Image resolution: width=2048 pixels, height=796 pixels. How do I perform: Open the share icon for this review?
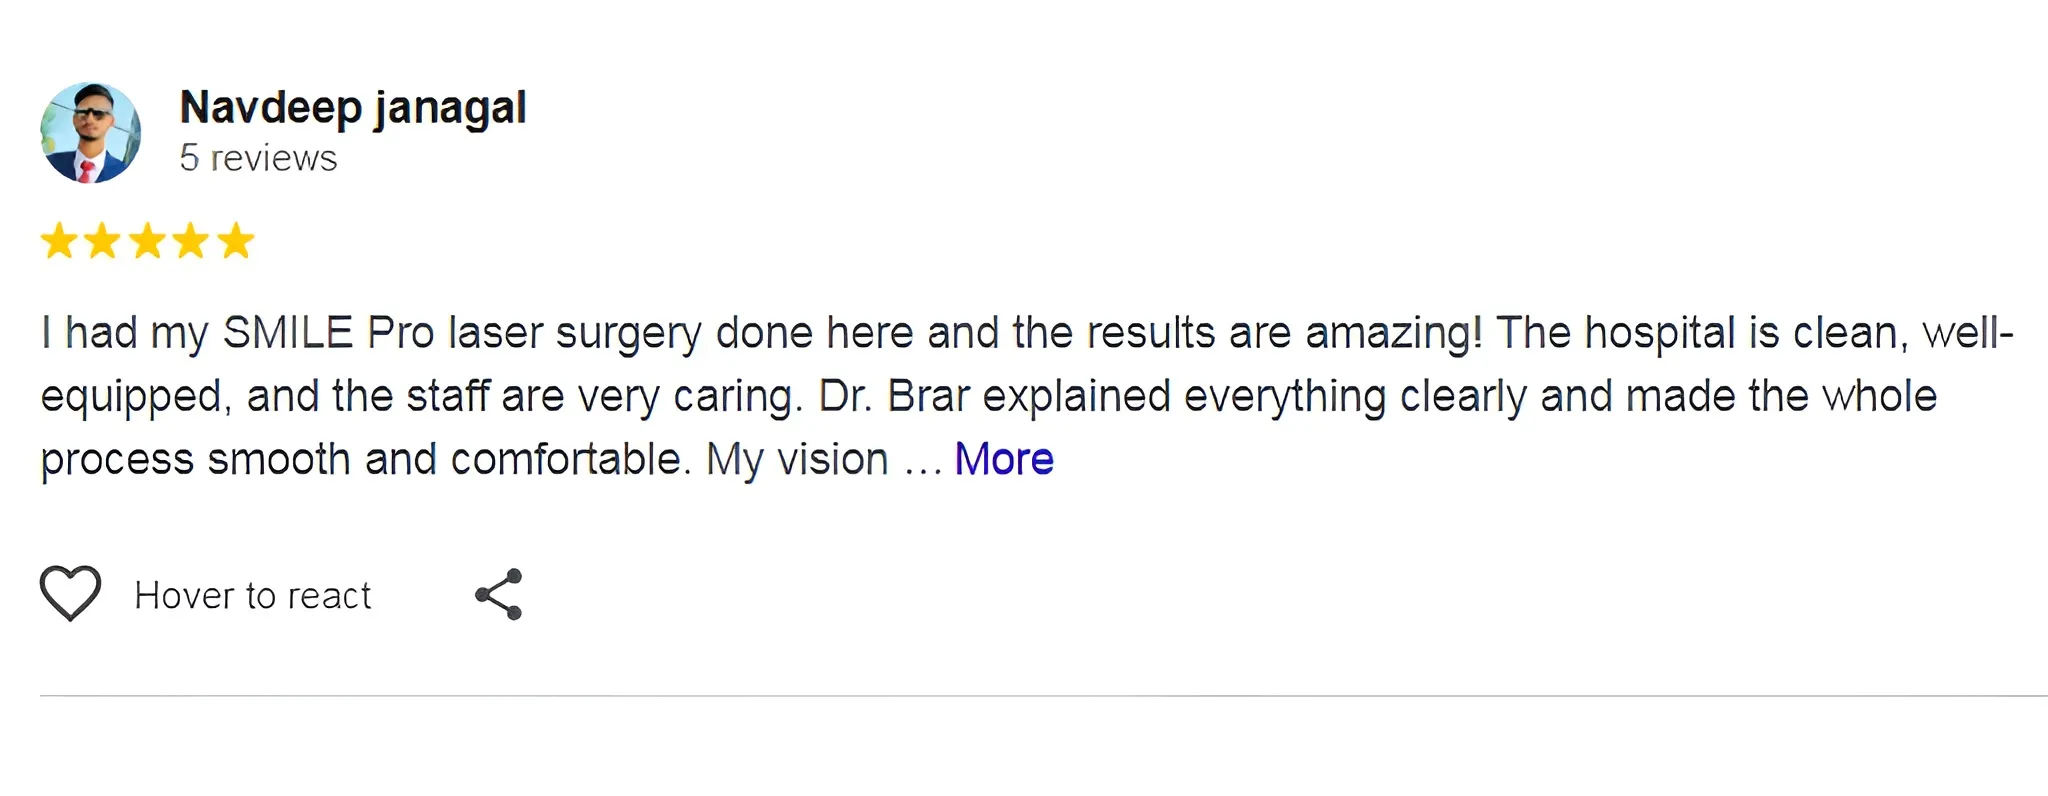500,593
